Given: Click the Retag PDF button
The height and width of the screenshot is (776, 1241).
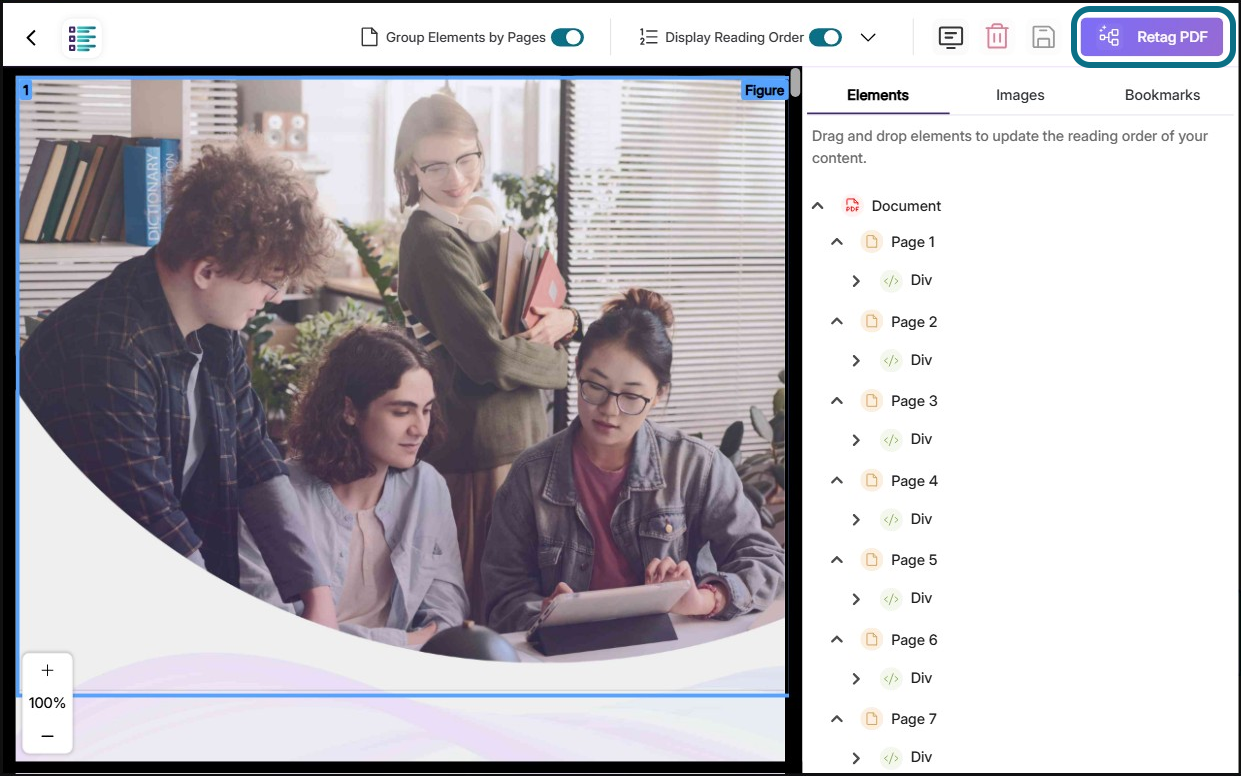Looking at the screenshot, I should 1152,38.
